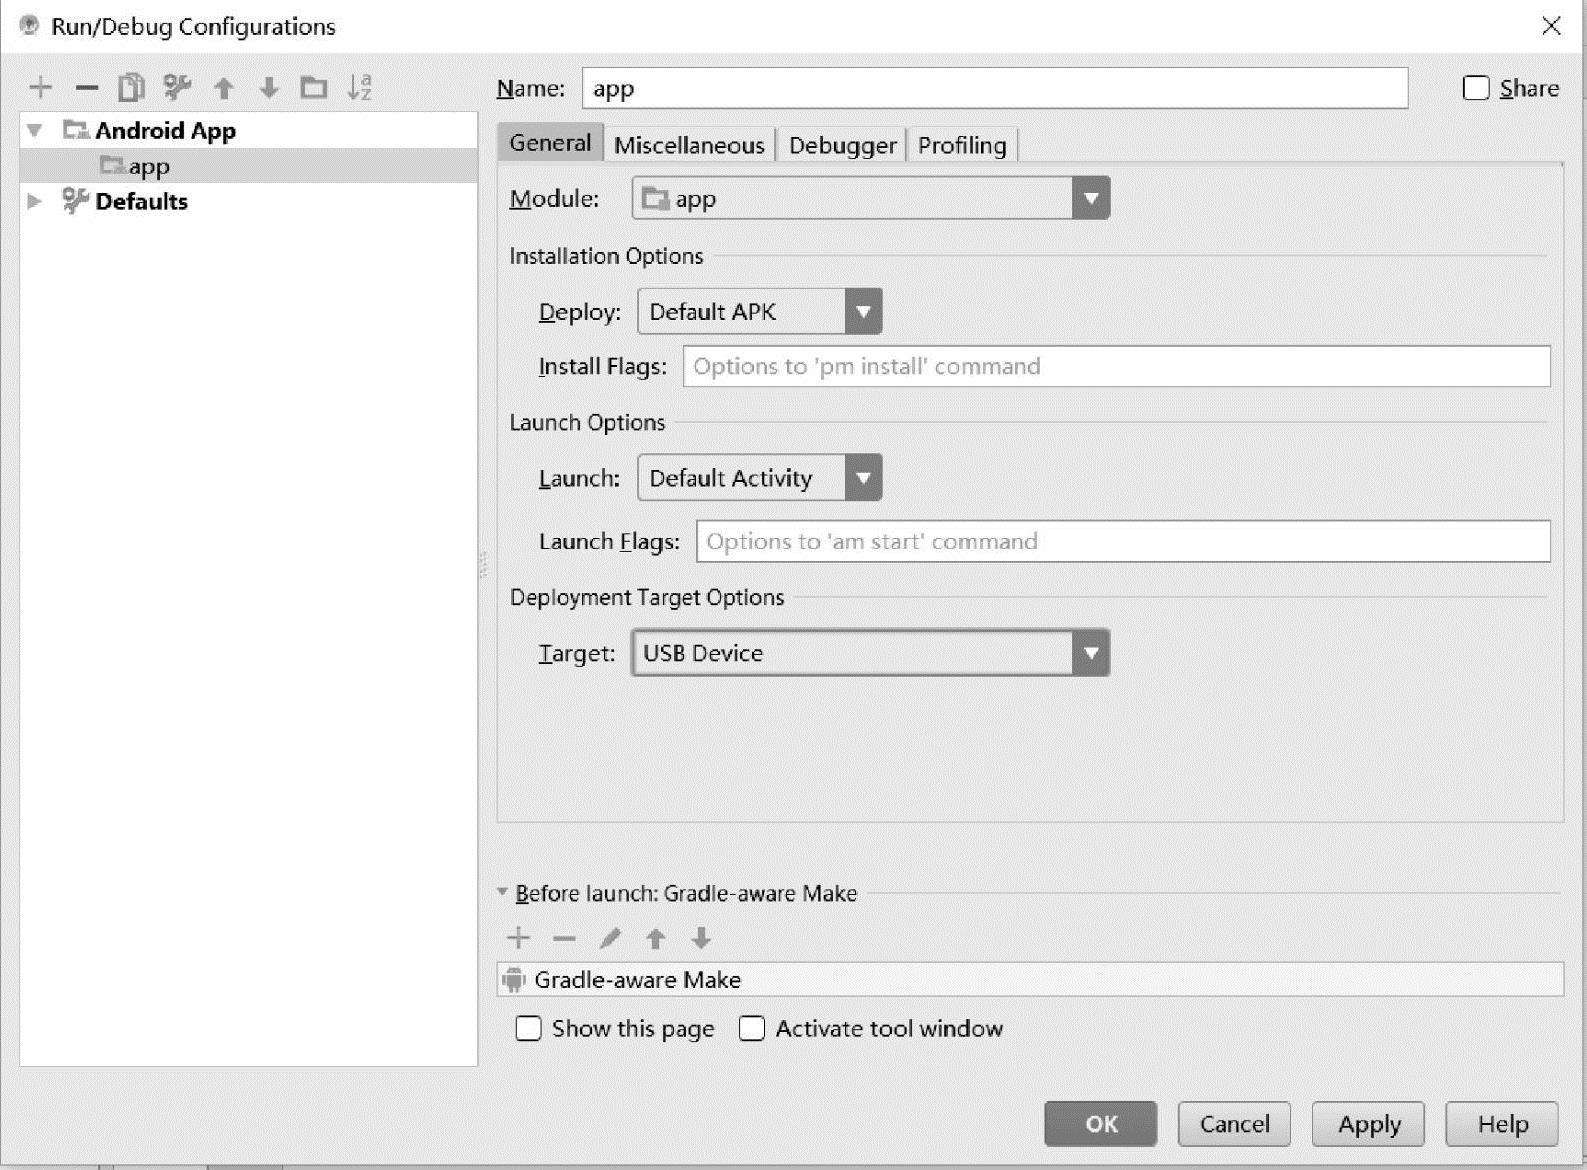Select the Android icon beside Gradle-aware Make
This screenshot has width=1587, height=1170.
tap(514, 980)
